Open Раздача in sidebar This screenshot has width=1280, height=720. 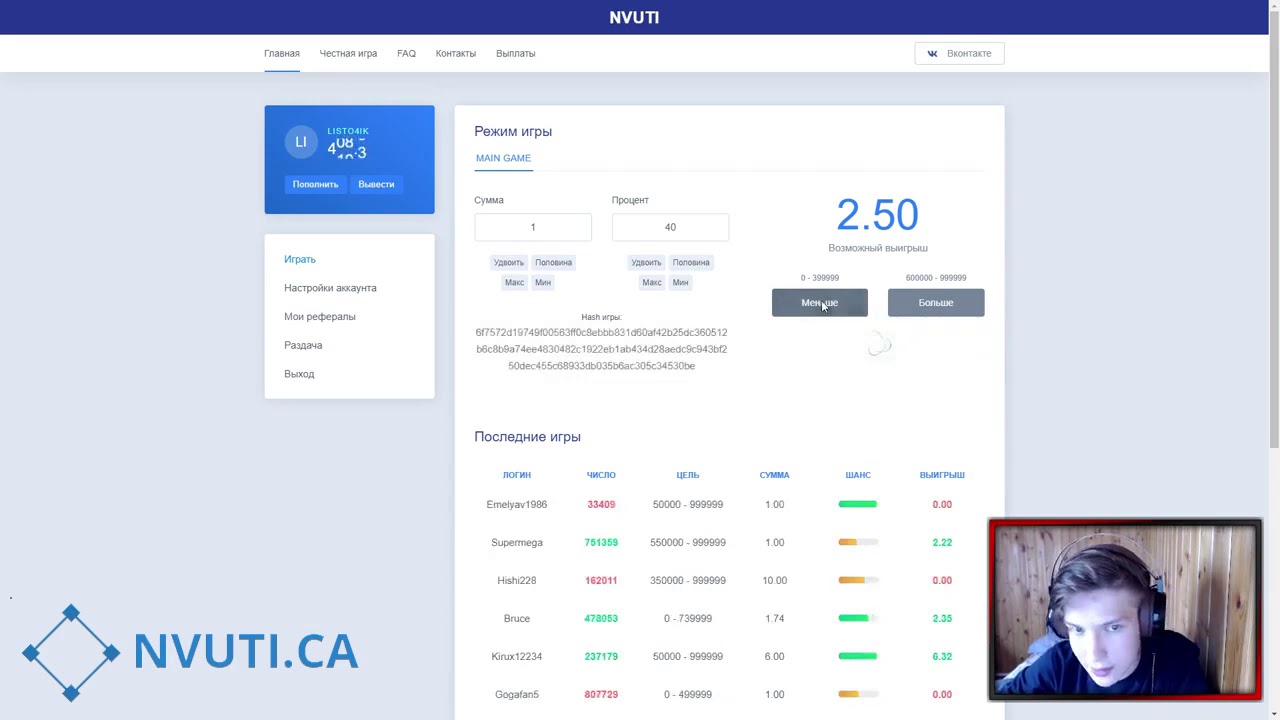pos(303,345)
